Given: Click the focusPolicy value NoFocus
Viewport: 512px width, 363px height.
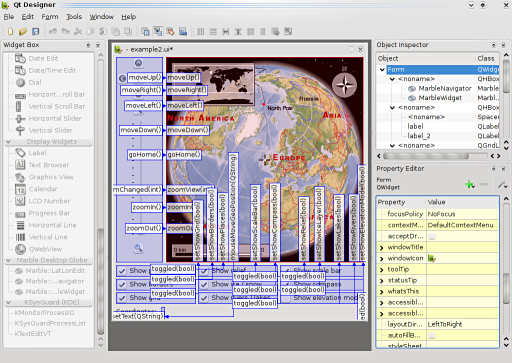Looking at the screenshot, I should [441, 214].
